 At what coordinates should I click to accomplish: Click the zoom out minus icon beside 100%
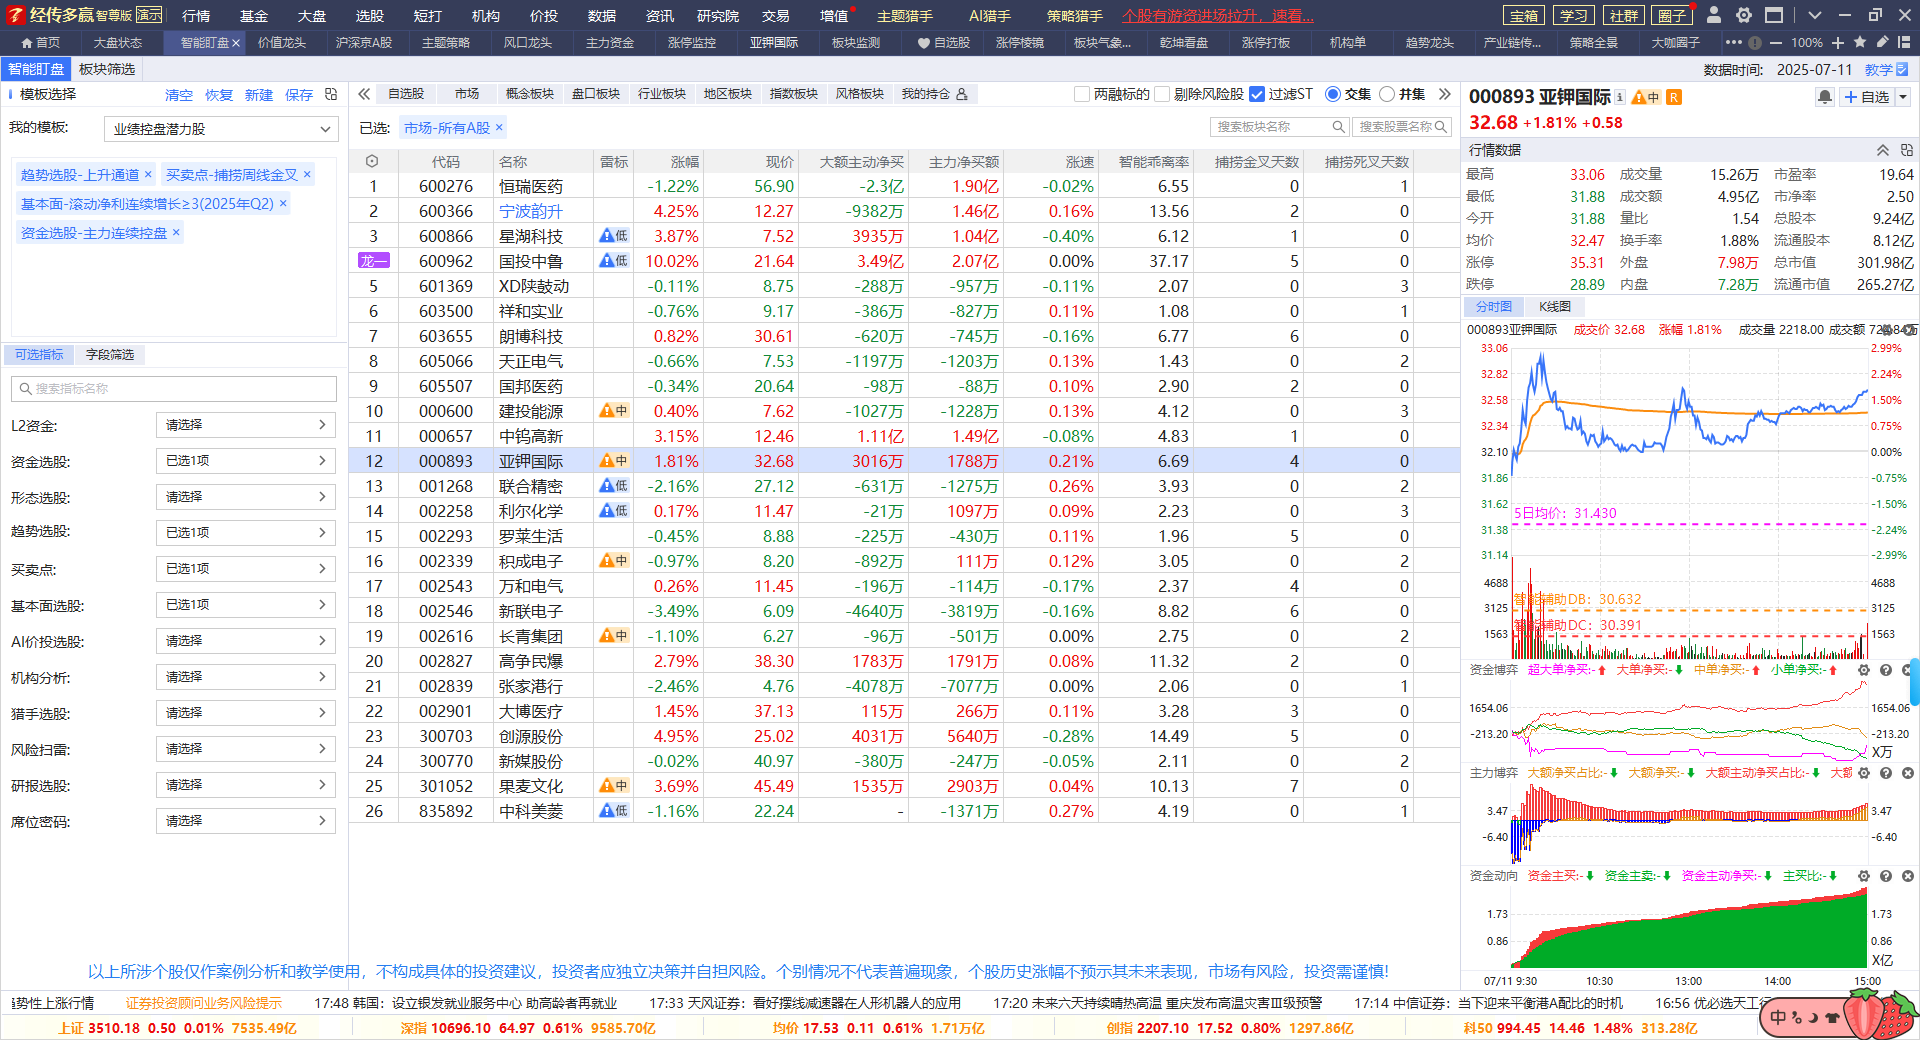[1775, 43]
